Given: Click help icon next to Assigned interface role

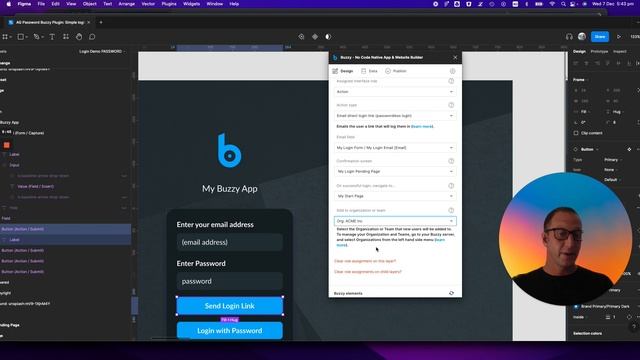Looking at the screenshot, I should coord(451,81).
